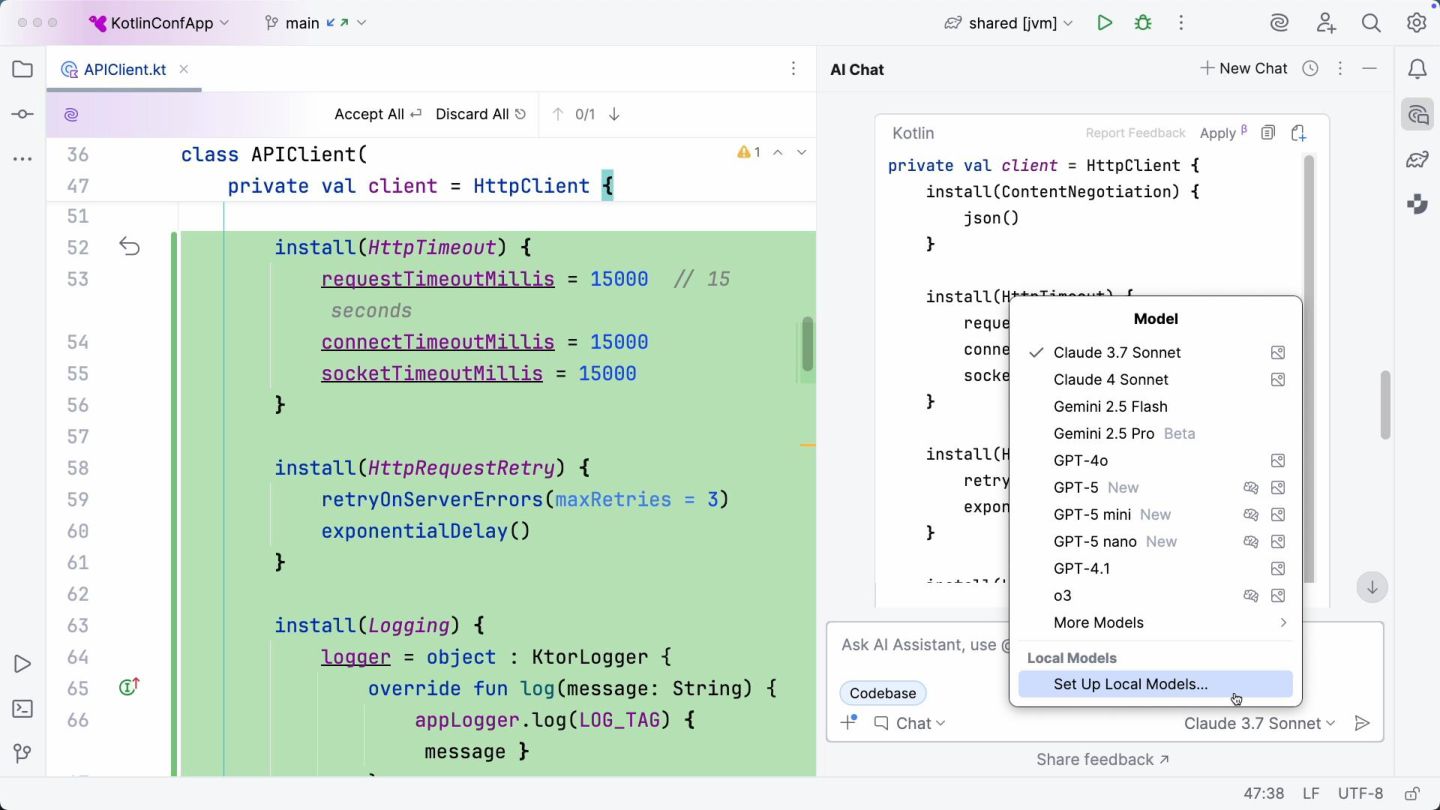Run the shared [jvm] configuration
The image size is (1440, 810).
[x=1104, y=22]
